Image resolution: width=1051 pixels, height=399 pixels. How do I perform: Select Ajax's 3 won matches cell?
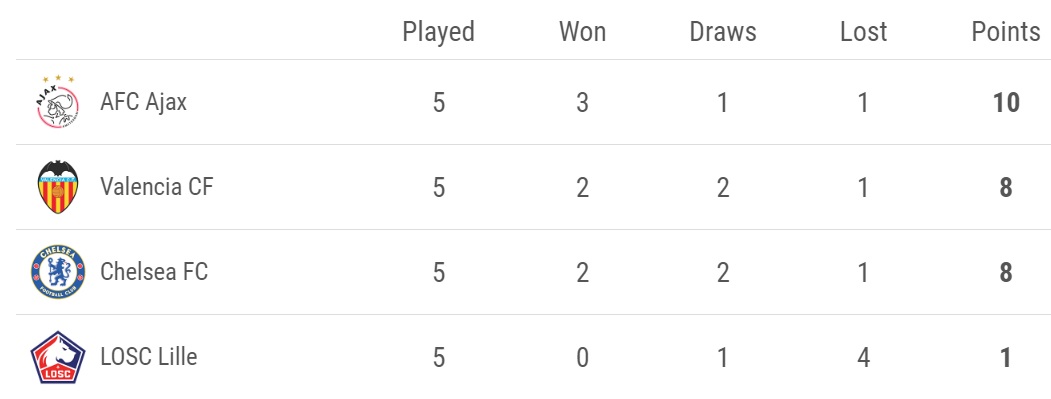point(582,103)
